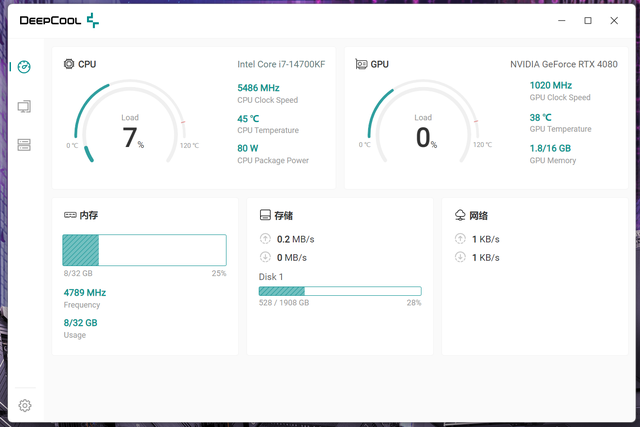Click the memory usage bar

[x=144, y=250]
